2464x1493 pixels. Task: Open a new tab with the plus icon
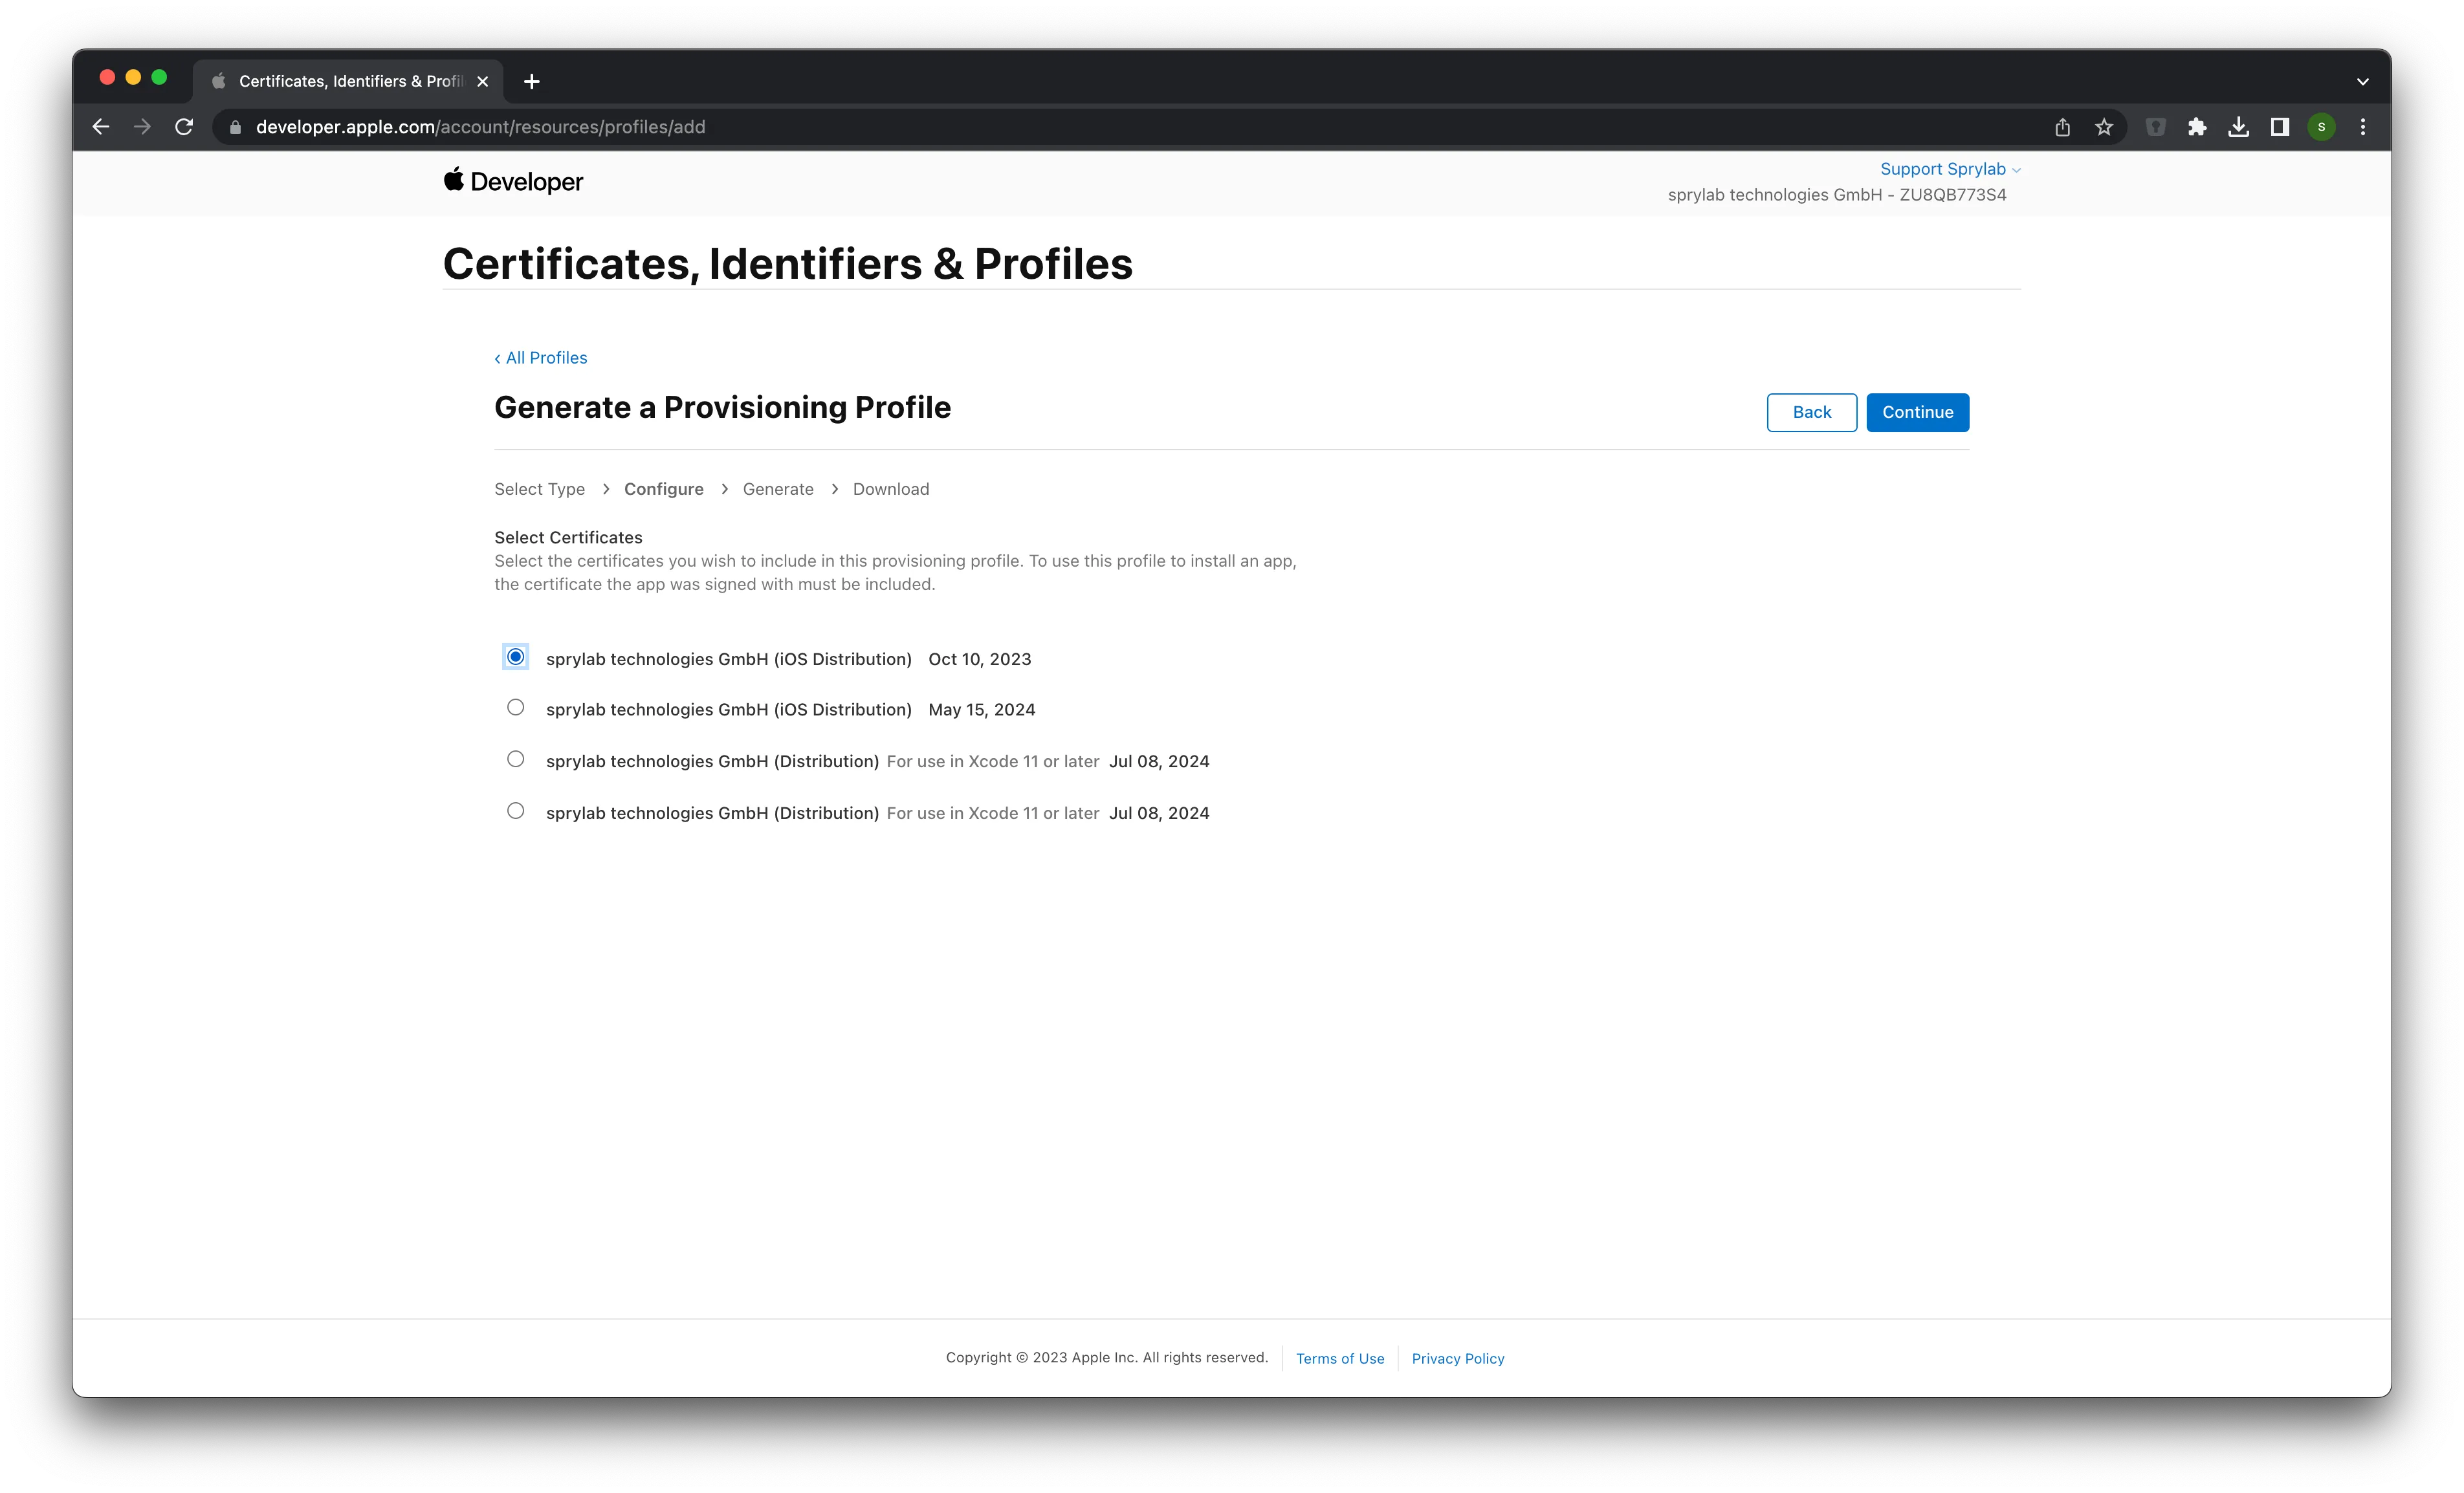(x=532, y=81)
